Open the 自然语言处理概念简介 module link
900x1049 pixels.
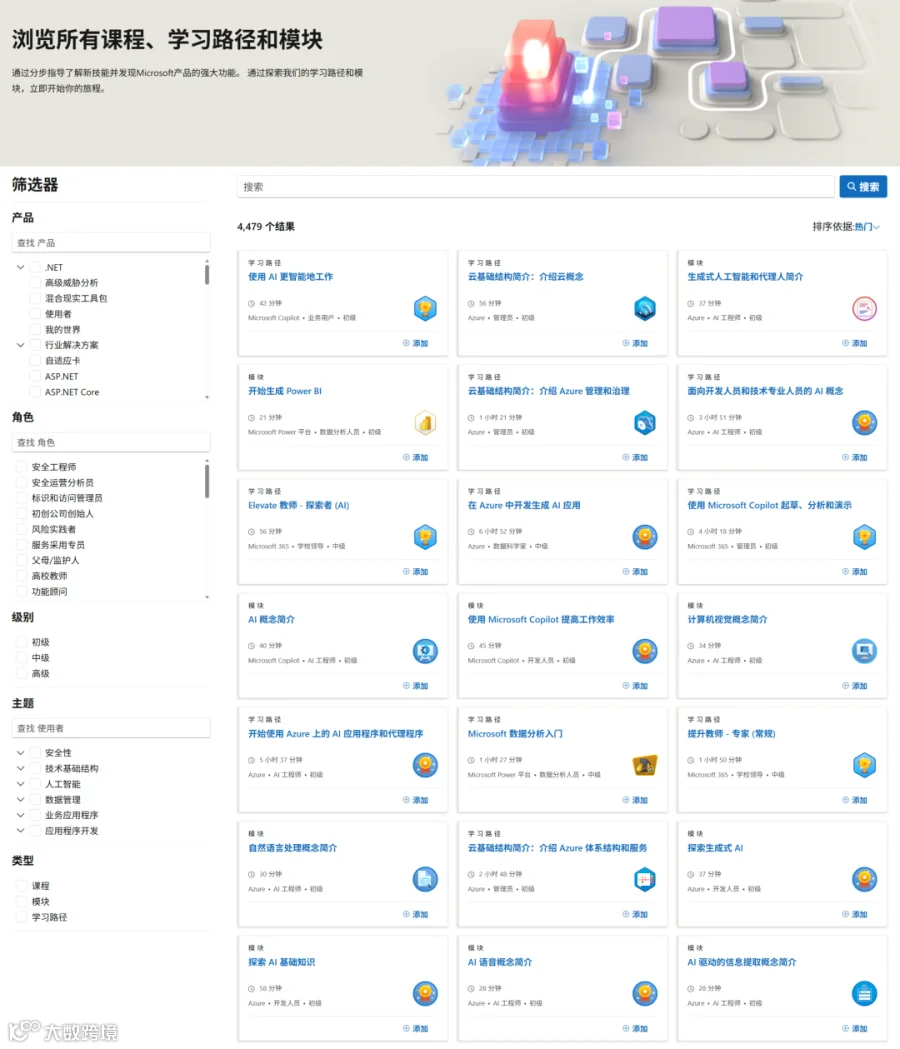pos(292,848)
